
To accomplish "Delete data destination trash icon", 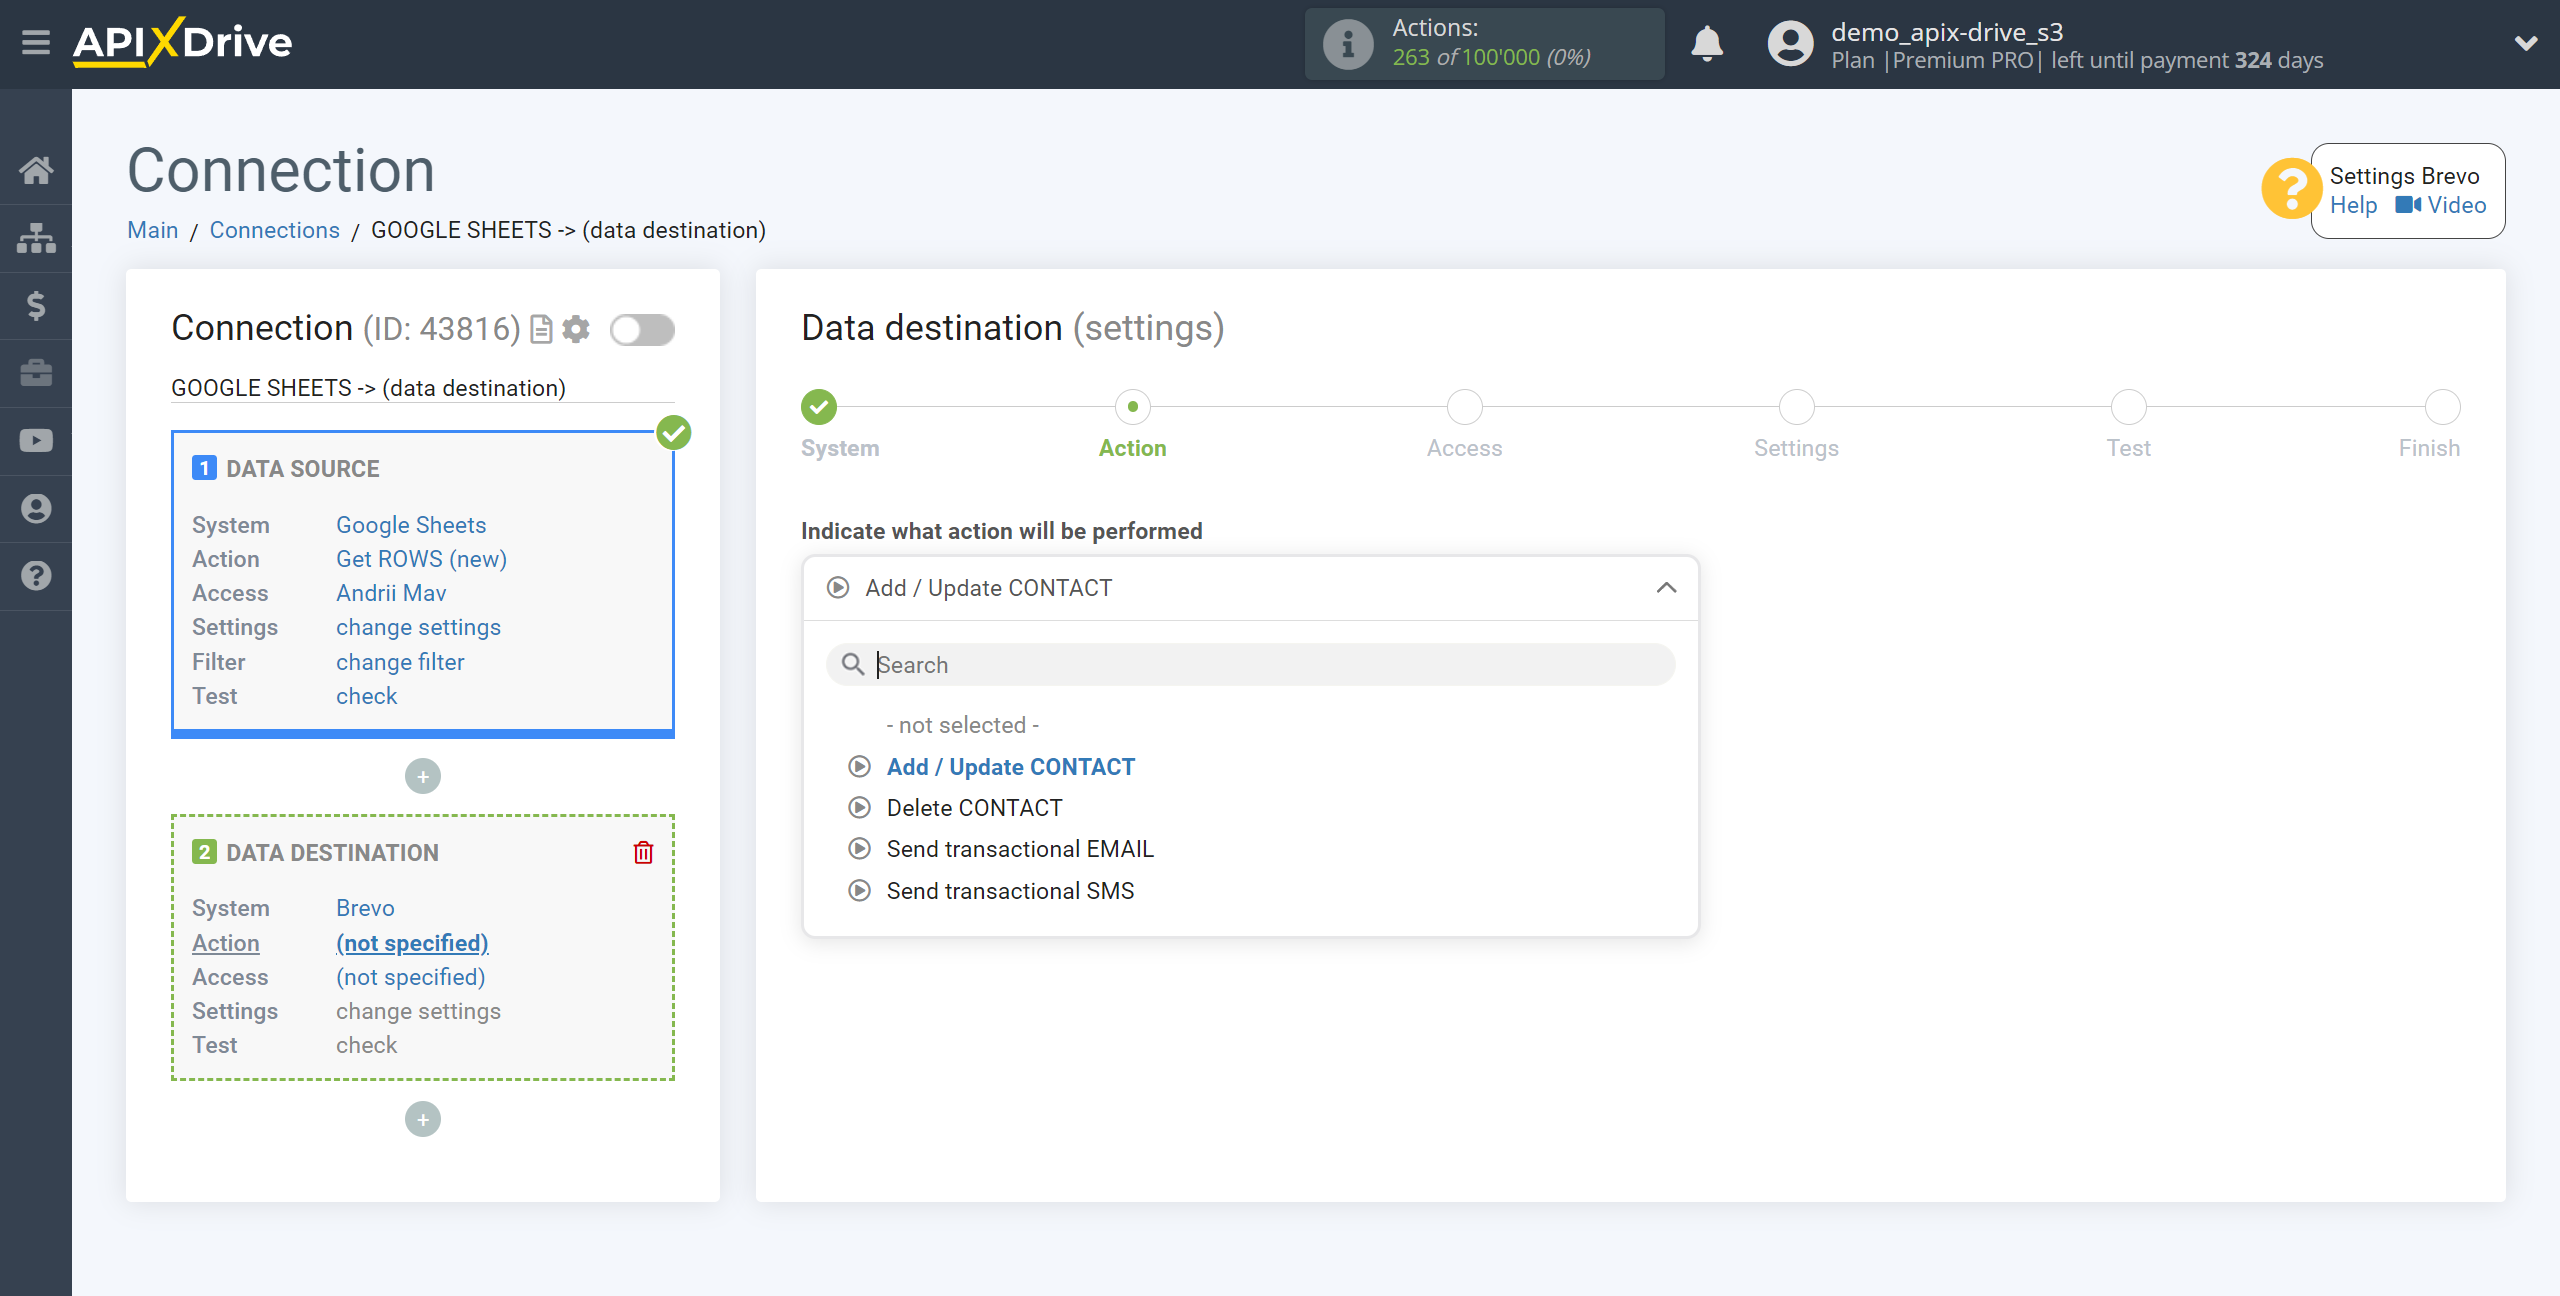I will 643,852.
